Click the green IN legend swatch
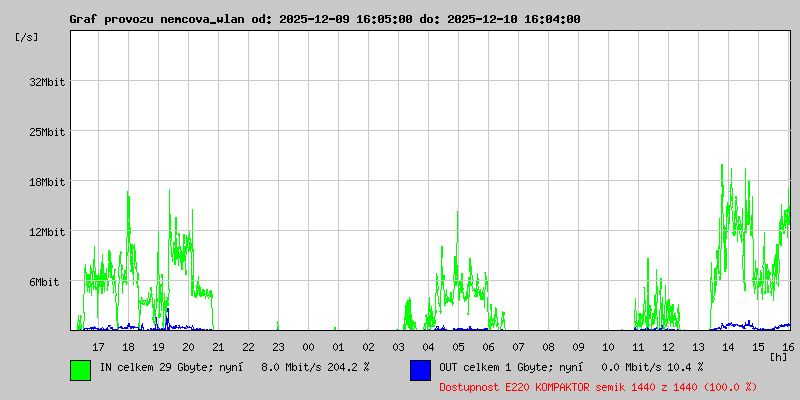Screen dimensions: 800x400 point(81,370)
